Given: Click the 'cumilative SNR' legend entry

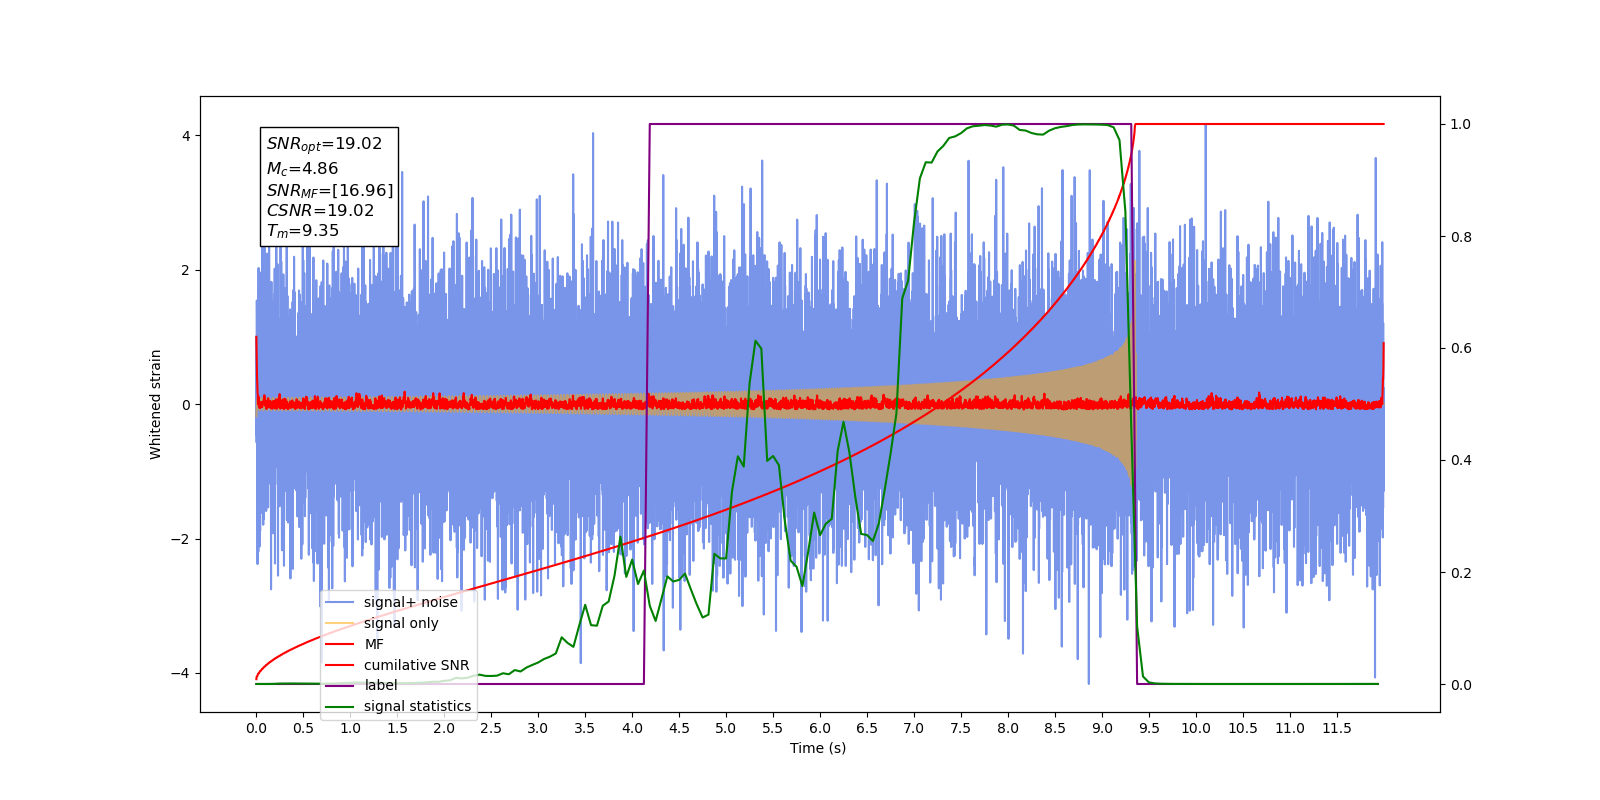Looking at the screenshot, I should point(397,665).
